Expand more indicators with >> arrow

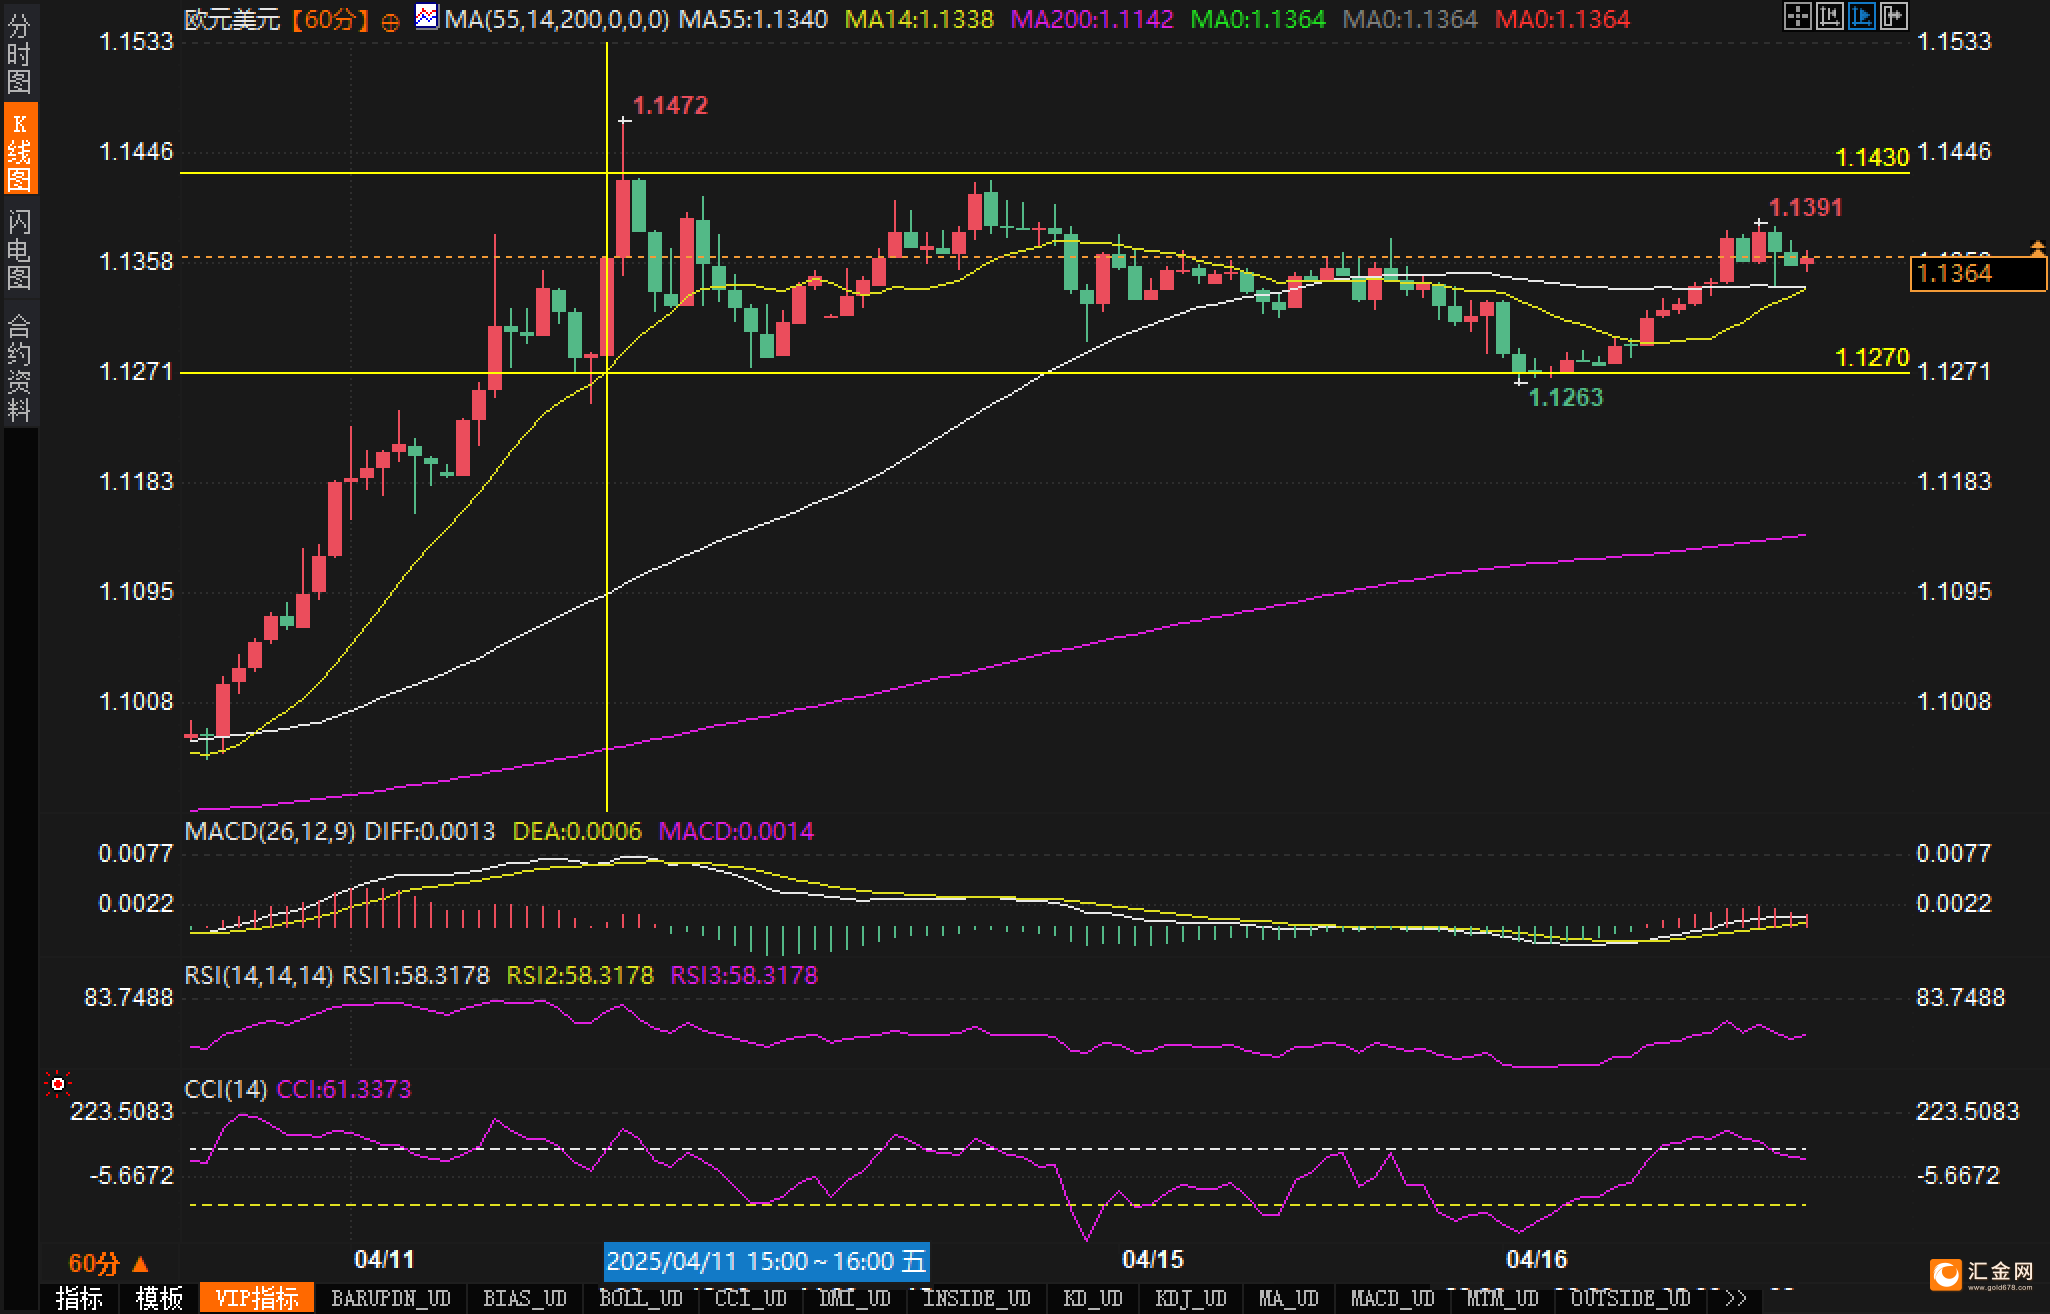pos(1735,1299)
